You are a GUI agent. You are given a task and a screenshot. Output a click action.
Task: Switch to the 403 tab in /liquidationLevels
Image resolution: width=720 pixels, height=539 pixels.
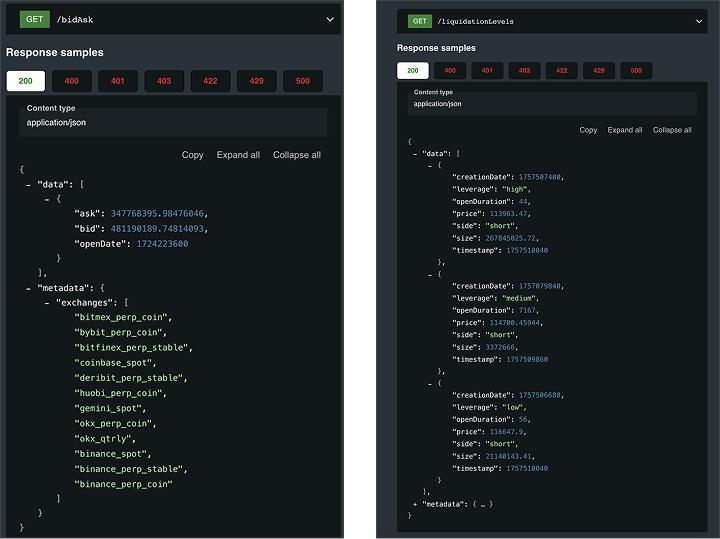524,71
